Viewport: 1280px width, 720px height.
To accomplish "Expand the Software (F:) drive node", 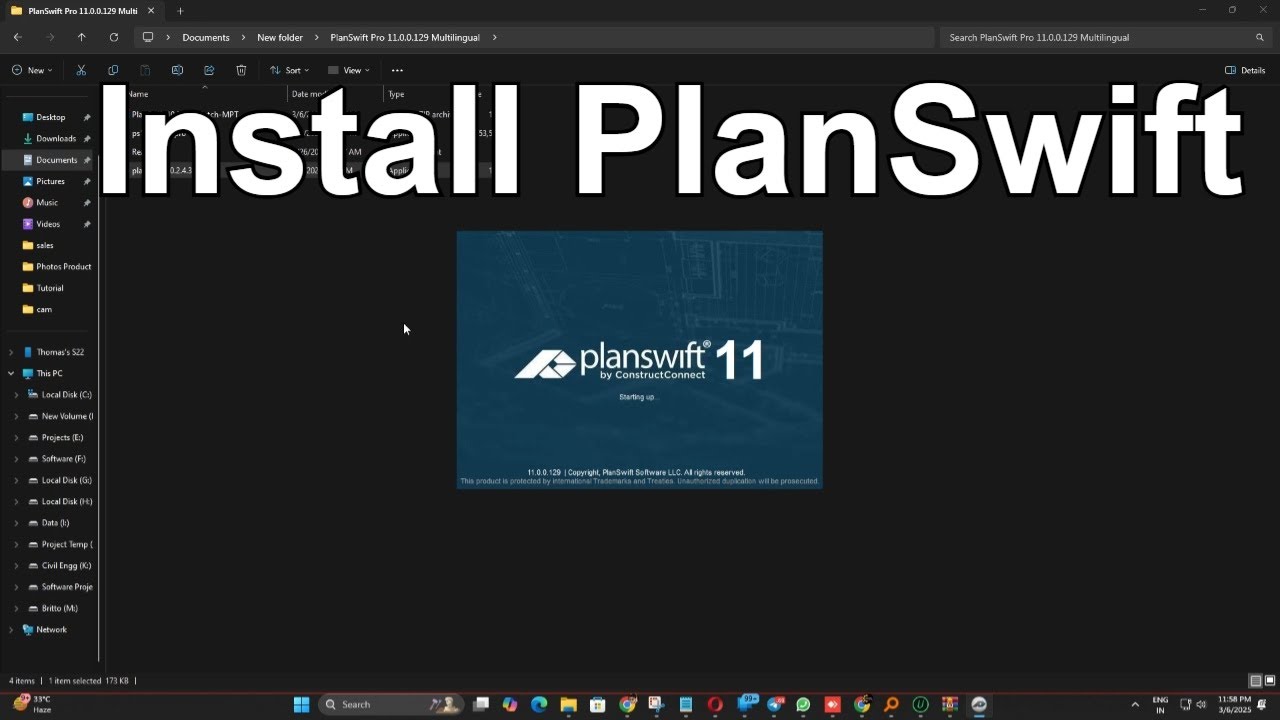I will tap(16, 459).
